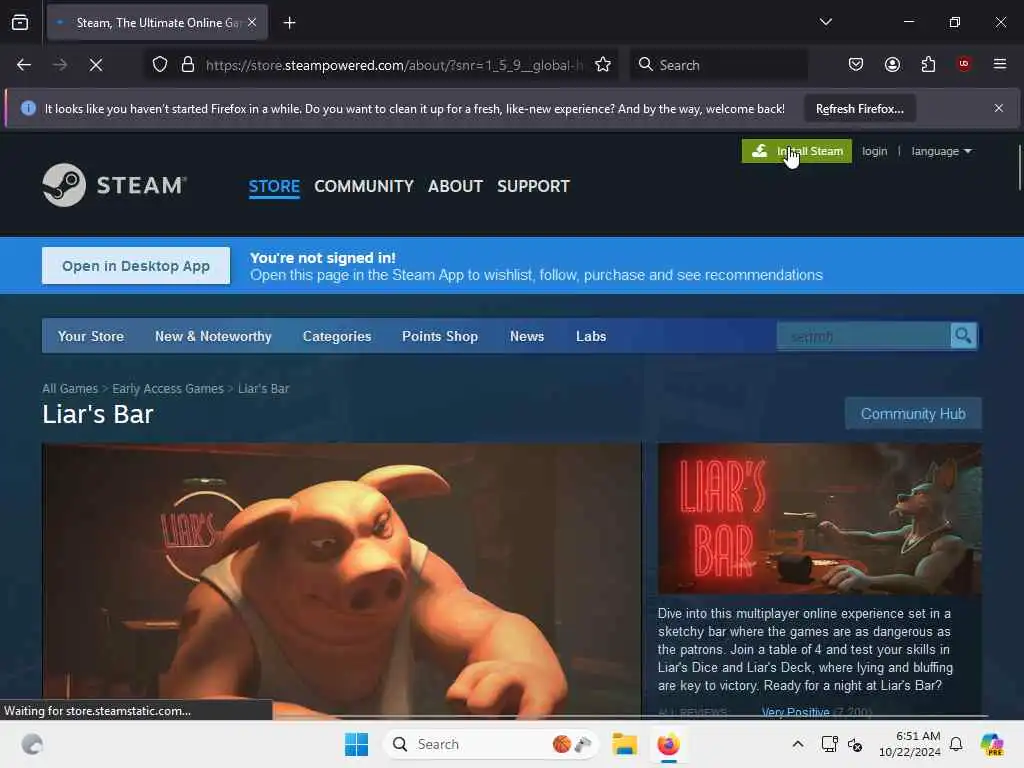Close the Steam tab
Viewport: 1024px width, 768px height.
252,22
